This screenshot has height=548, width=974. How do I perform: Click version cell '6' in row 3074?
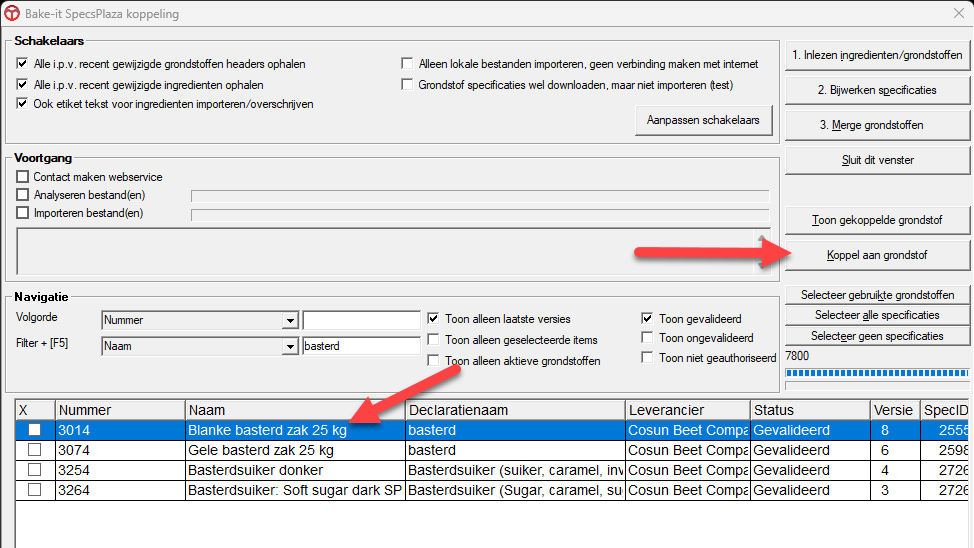click(x=895, y=450)
